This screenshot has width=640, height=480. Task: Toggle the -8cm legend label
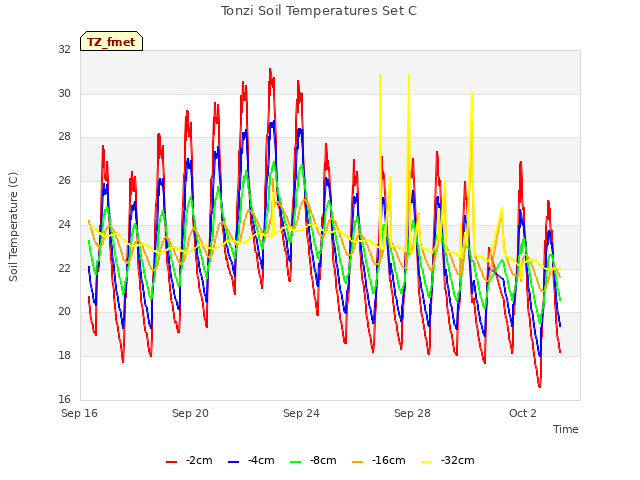click(323, 460)
